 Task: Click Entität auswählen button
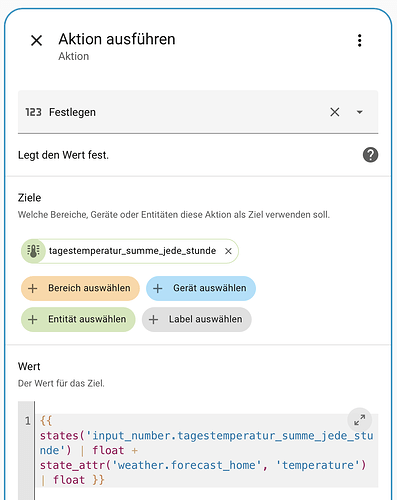[x=78, y=319]
